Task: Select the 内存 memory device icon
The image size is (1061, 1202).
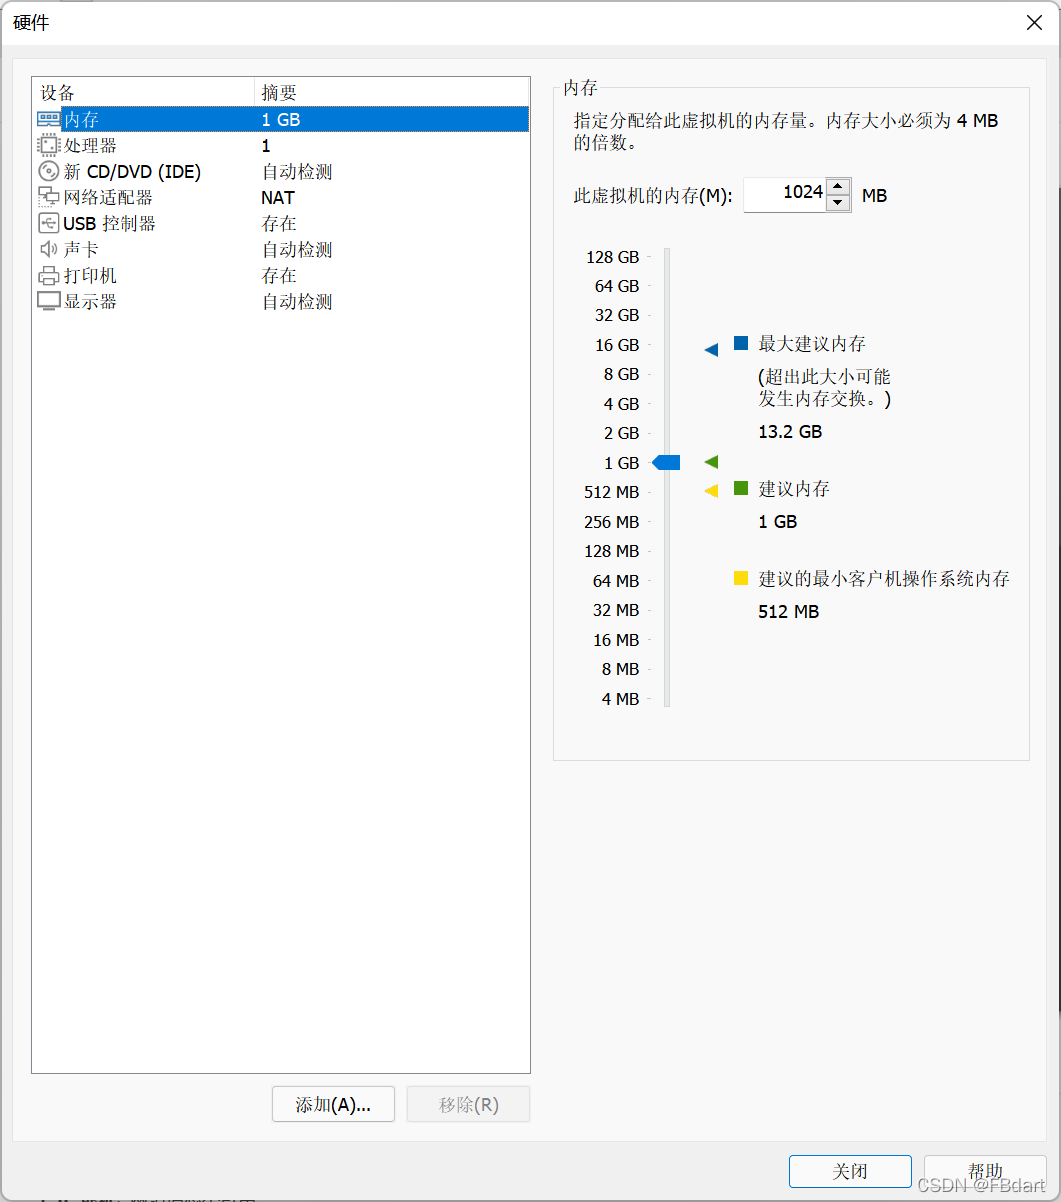Action: click(x=48, y=119)
